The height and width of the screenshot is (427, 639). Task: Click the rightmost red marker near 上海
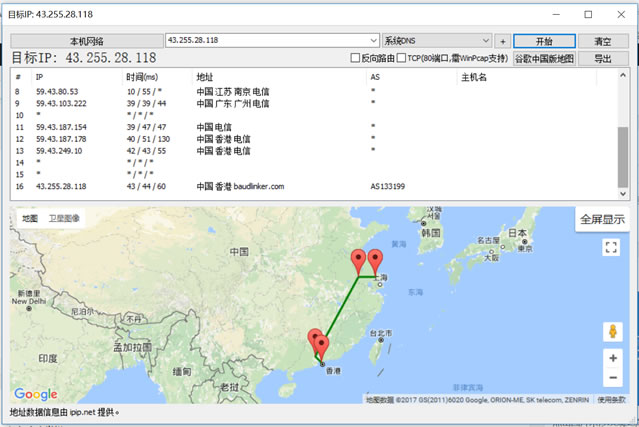[376, 262]
